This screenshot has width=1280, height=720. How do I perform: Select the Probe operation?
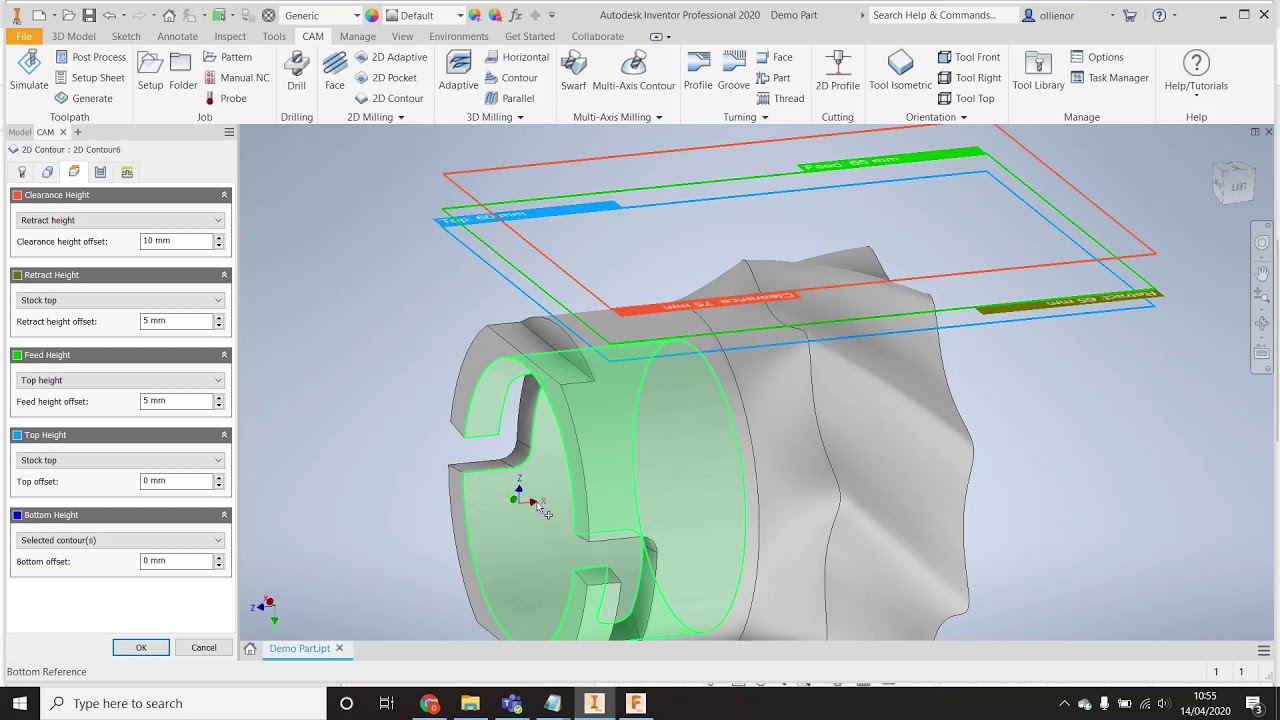coord(225,98)
